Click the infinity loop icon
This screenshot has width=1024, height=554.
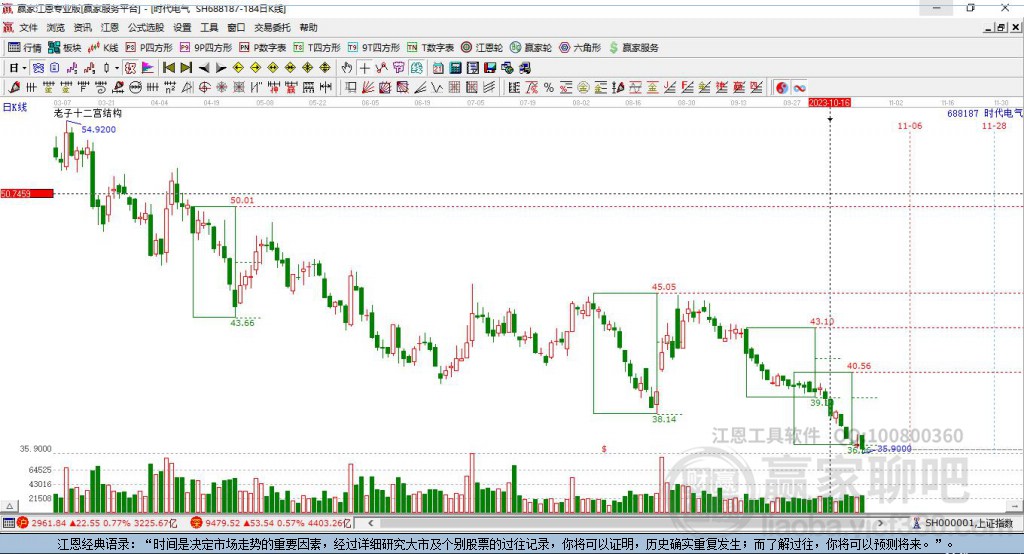799,88
